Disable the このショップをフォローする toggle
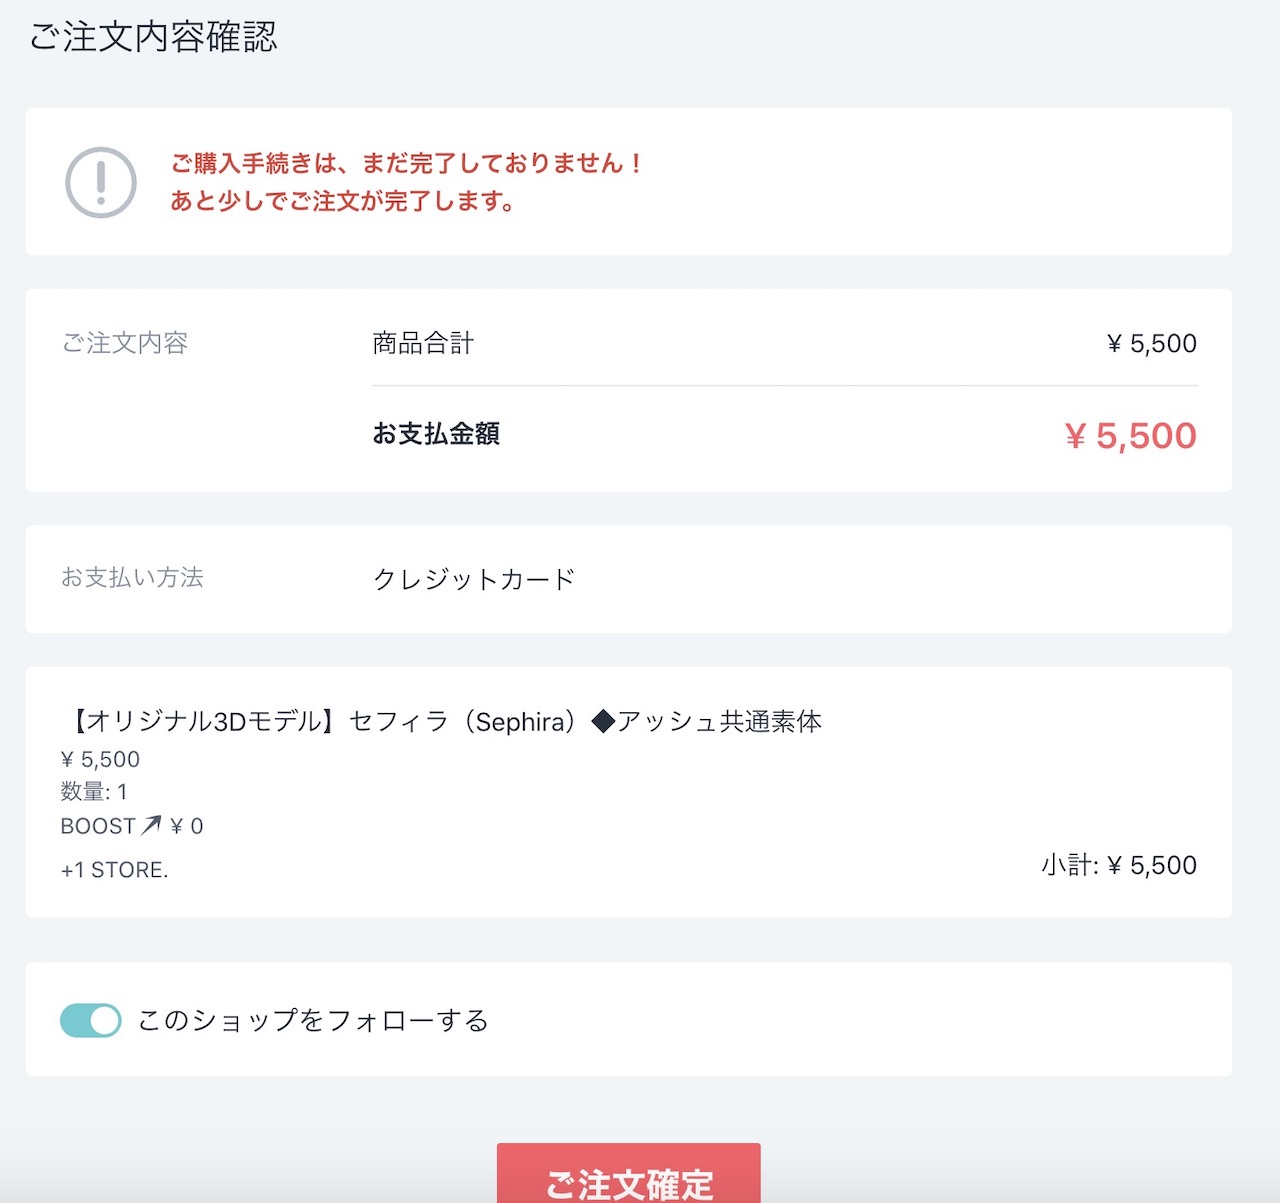The image size is (1280, 1203). (x=90, y=1020)
